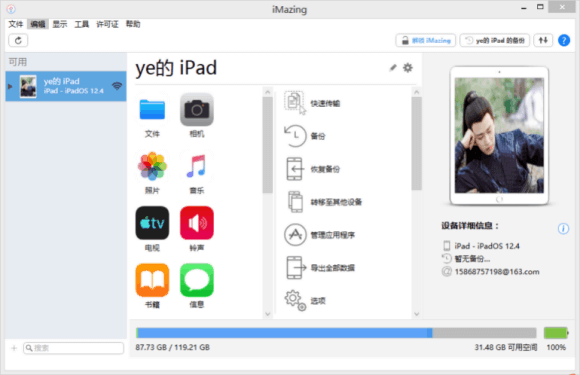Click iMazing app logo in title bar
The width and height of the screenshot is (580, 375).
click(11, 9)
